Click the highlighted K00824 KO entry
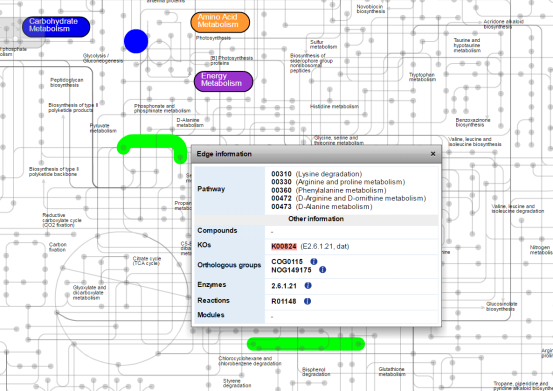 [284, 246]
